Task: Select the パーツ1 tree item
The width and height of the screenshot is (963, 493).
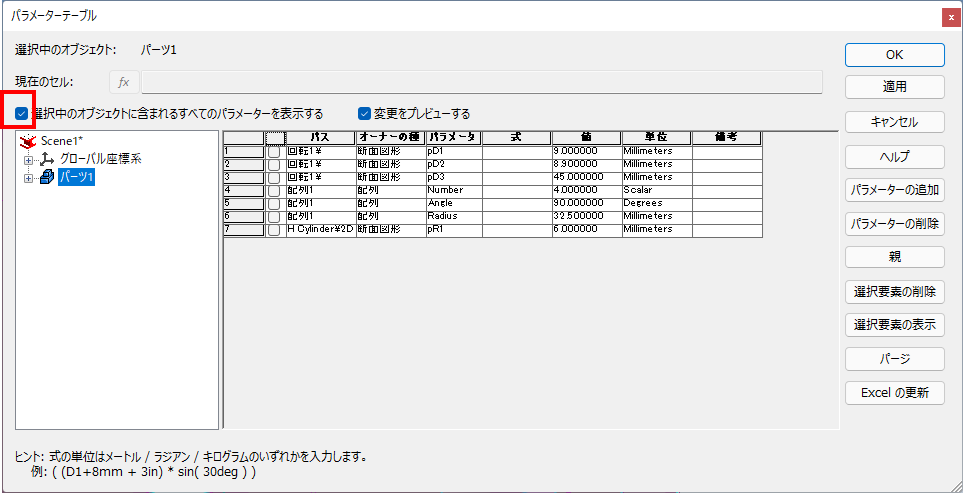Action: [76, 177]
